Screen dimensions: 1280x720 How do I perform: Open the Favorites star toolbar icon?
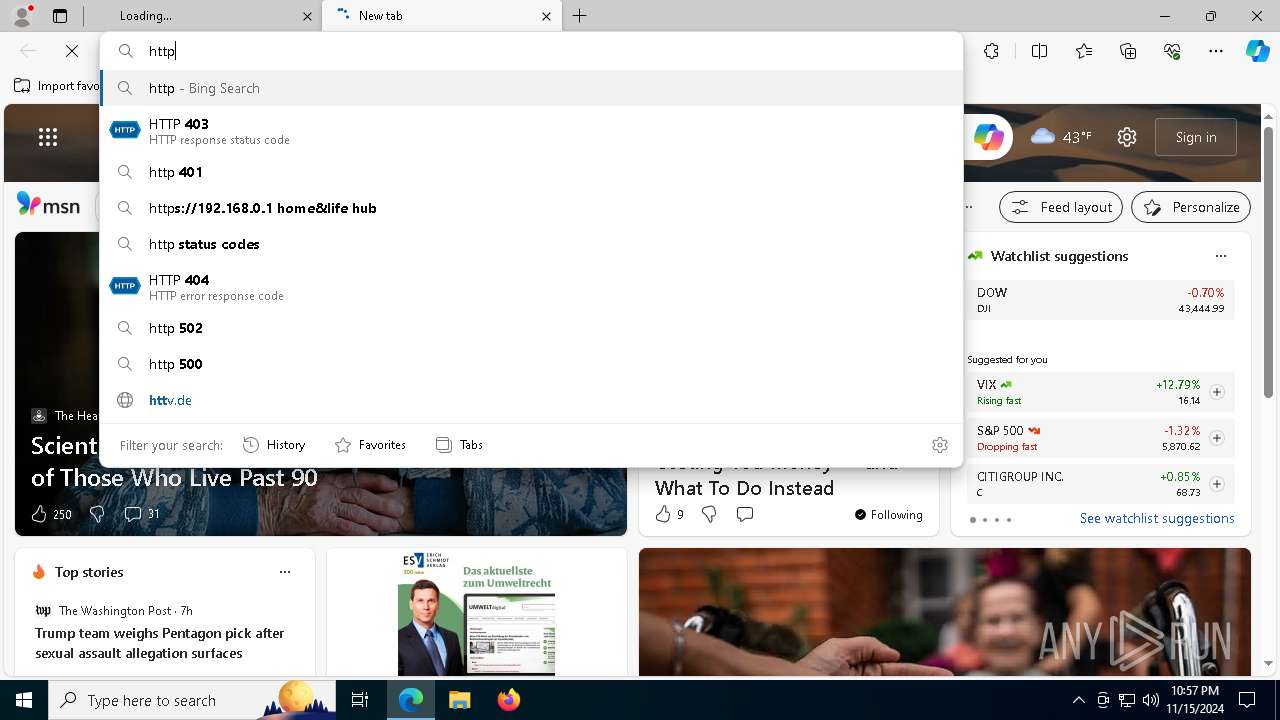(1084, 51)
